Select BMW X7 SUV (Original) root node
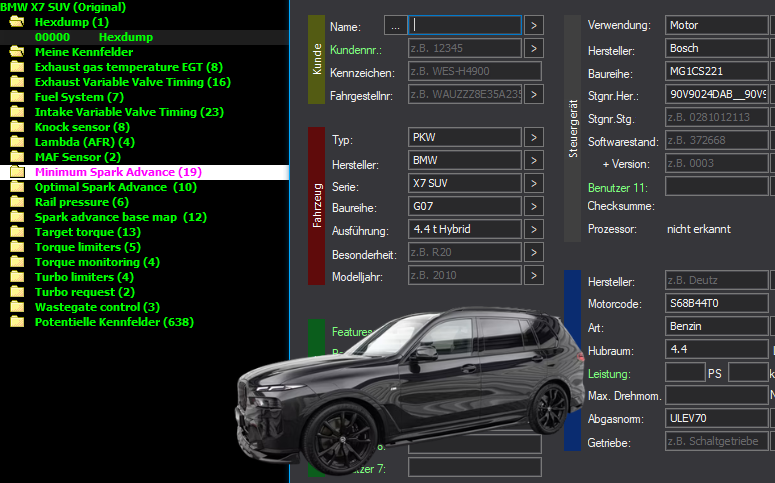Screen dimensions: 775x483 (63, 7)
